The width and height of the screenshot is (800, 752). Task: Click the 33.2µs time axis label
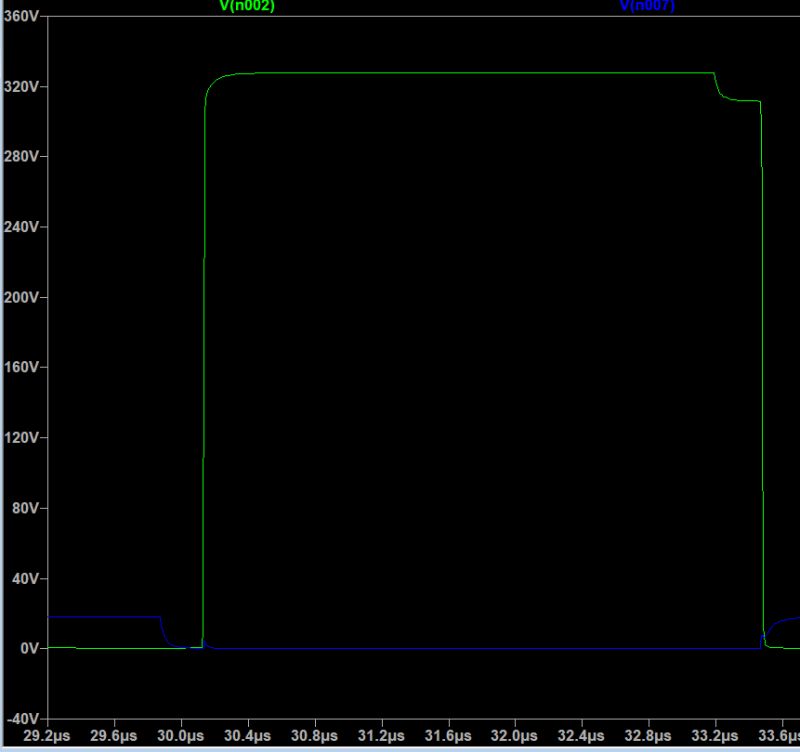(715, 736)
